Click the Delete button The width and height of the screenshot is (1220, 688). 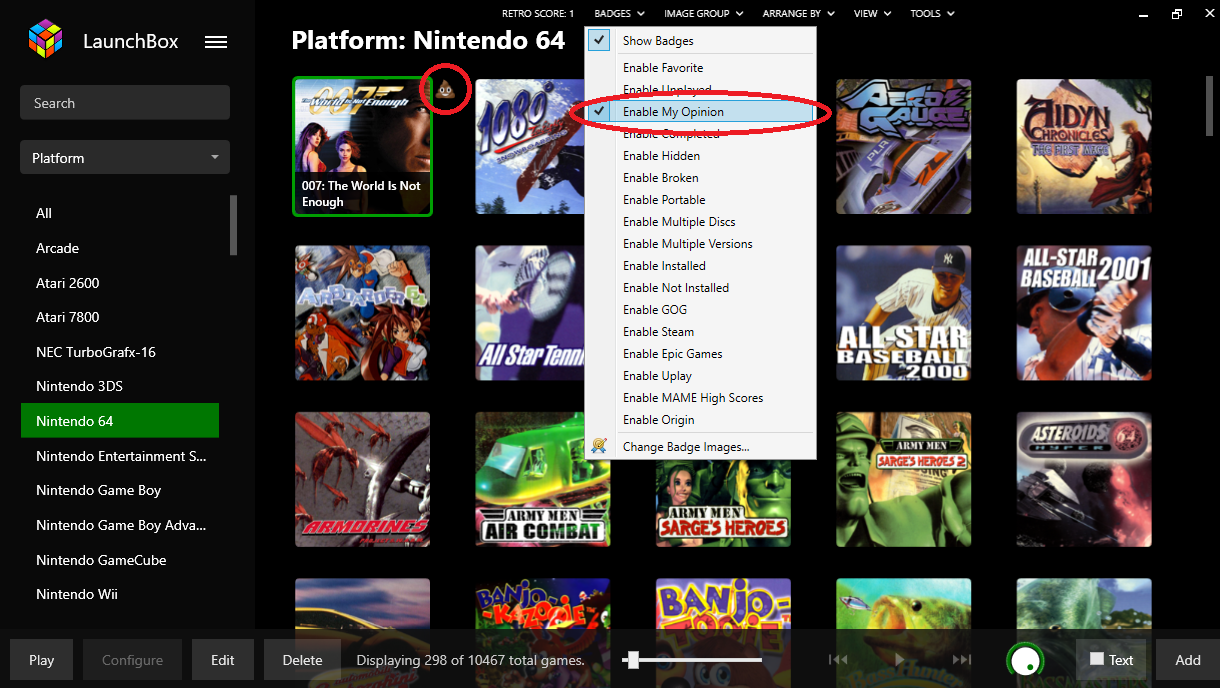(x=302, y=660)
